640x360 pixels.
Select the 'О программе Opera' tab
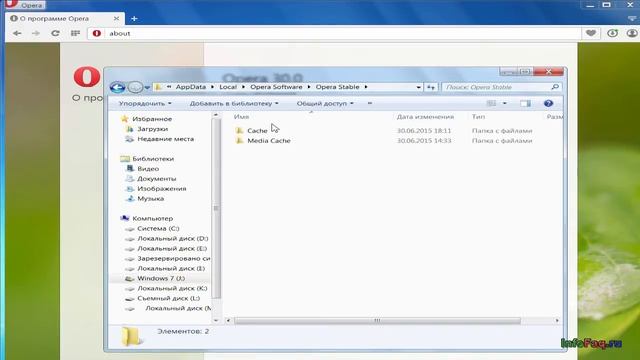point(65,18)
